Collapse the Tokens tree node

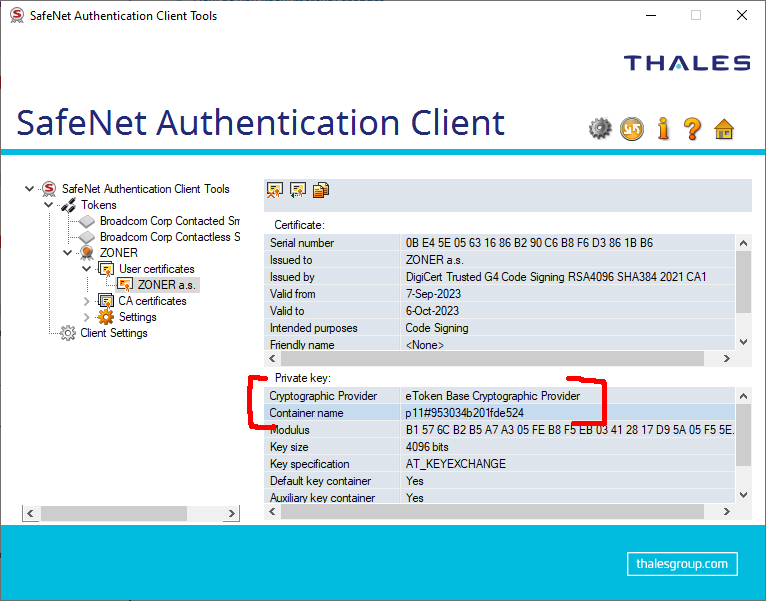(48, 205)
